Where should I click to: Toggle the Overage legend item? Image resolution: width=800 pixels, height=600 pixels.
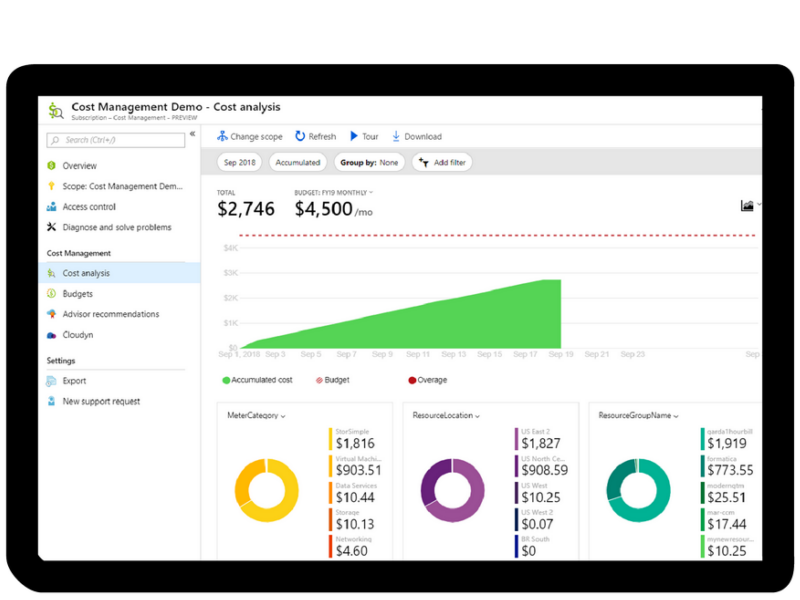click(x=428, y=380)
